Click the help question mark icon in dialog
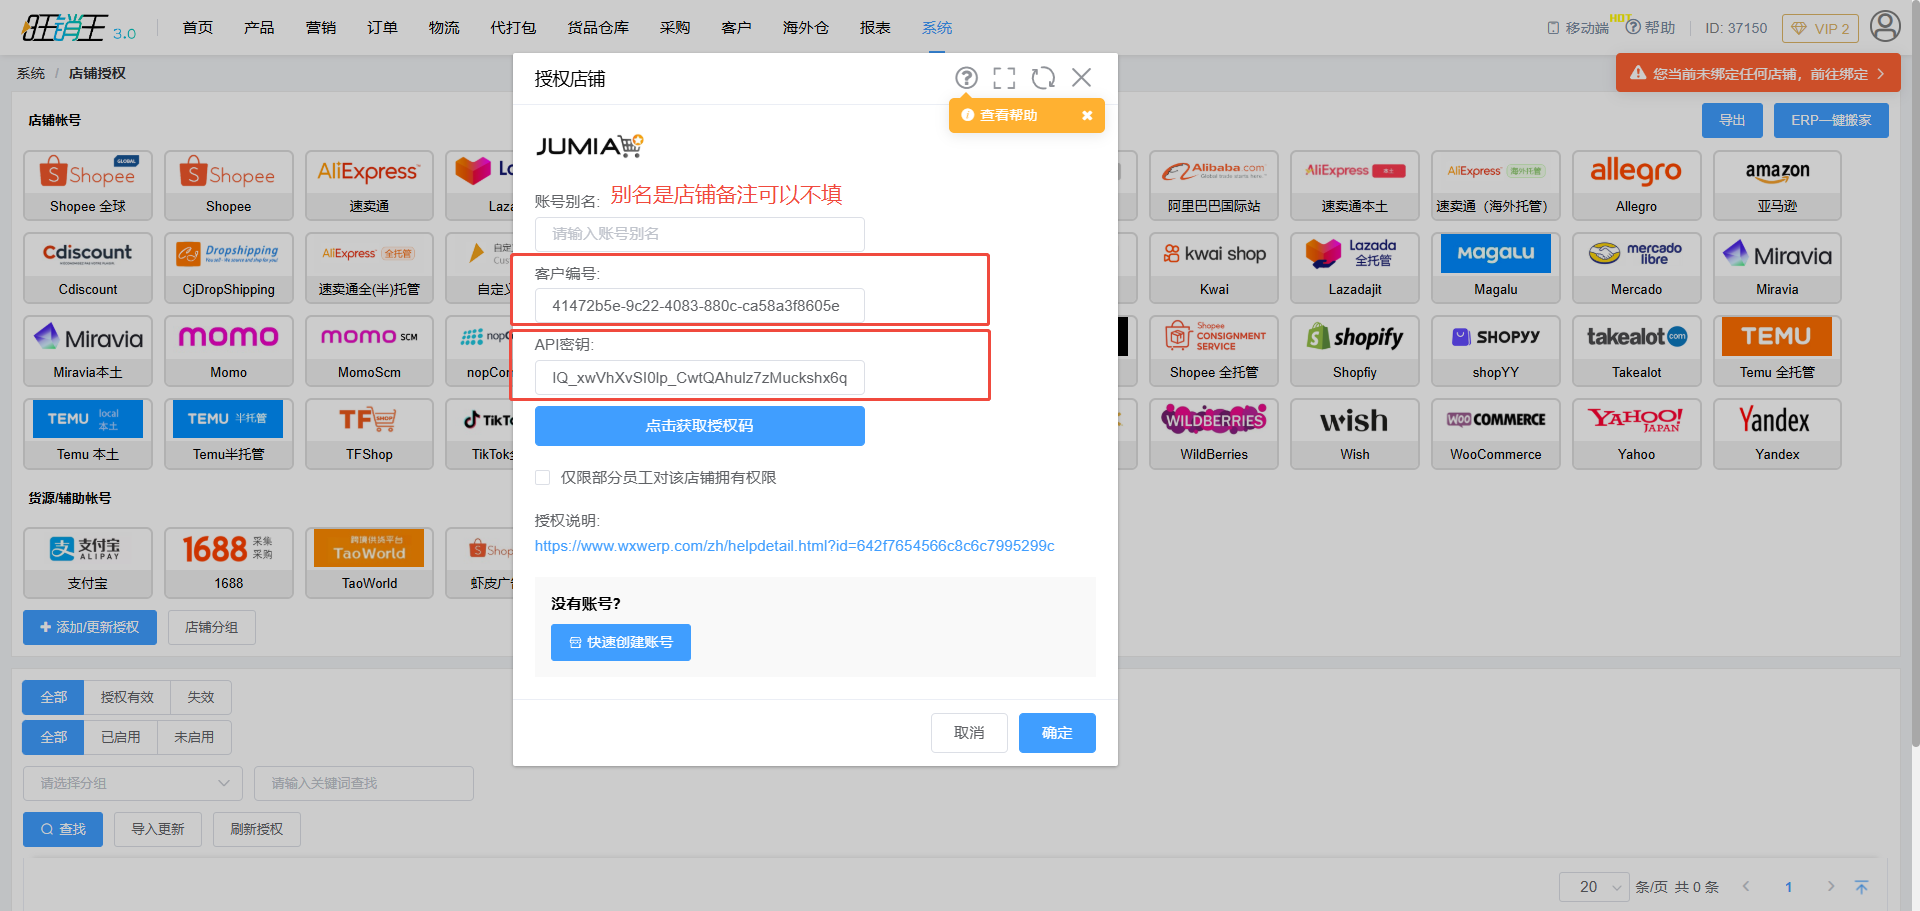 click(966, 78)
